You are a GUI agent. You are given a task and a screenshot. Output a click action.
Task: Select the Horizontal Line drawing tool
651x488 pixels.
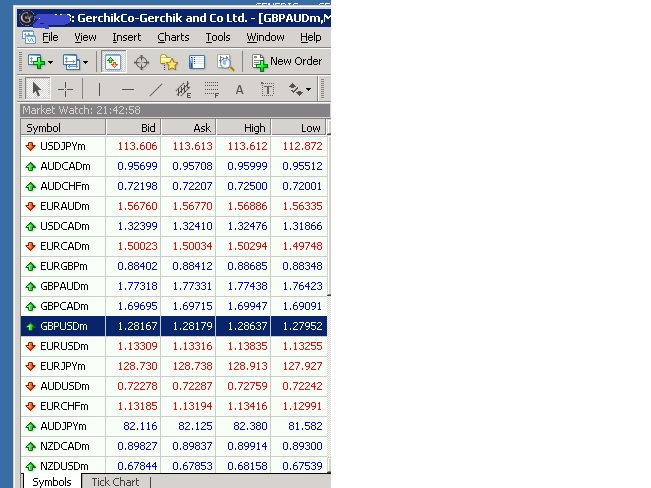(127, 89)
